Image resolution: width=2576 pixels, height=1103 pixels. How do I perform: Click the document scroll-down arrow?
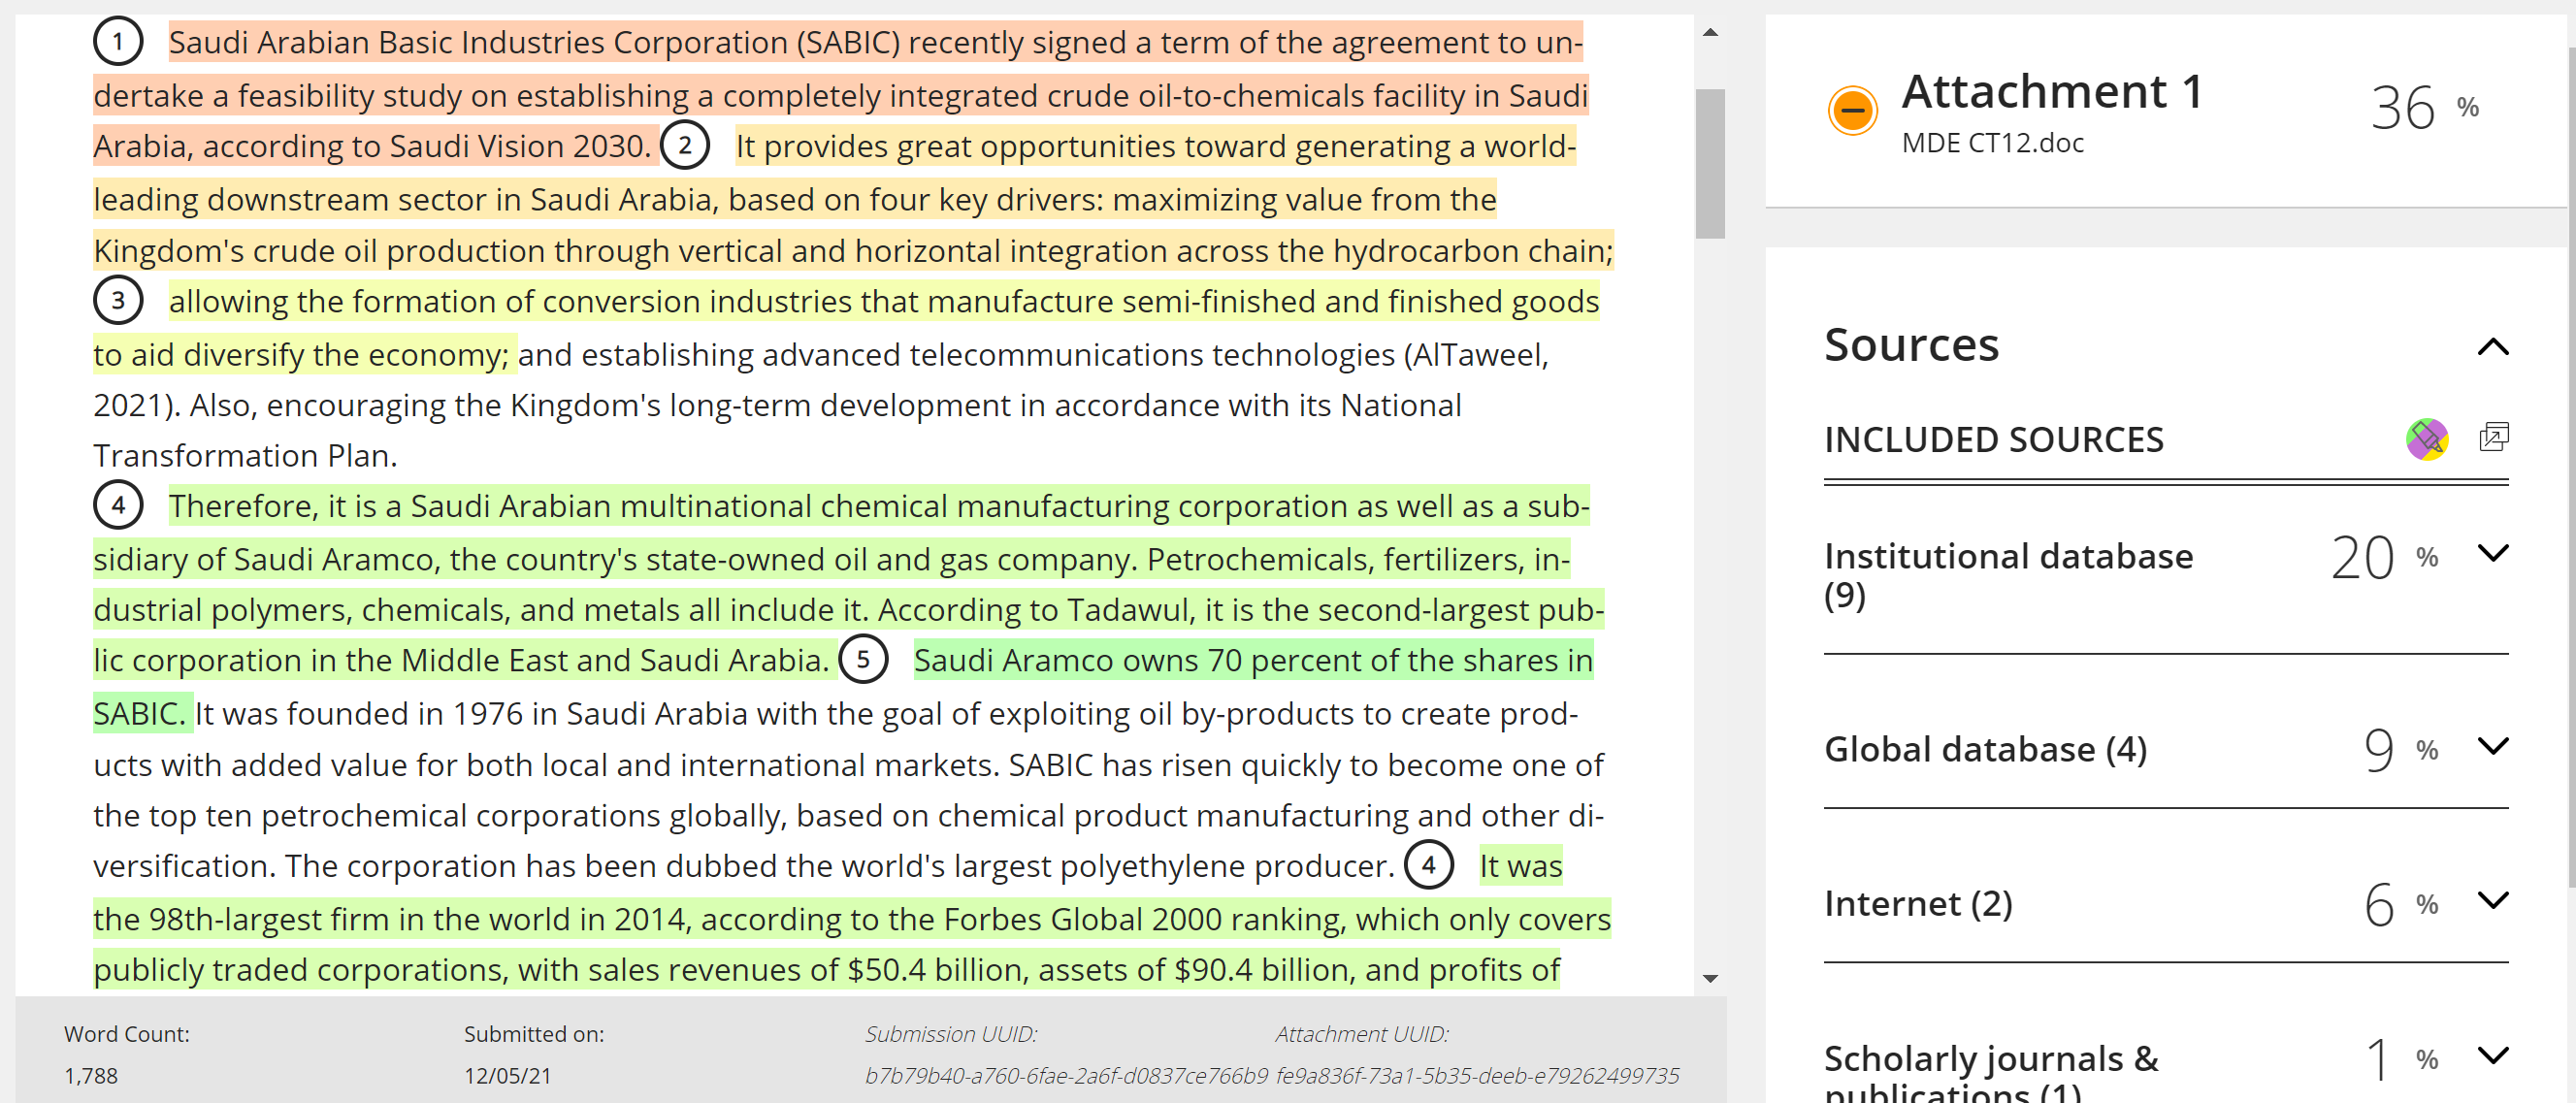[1710, 979]
